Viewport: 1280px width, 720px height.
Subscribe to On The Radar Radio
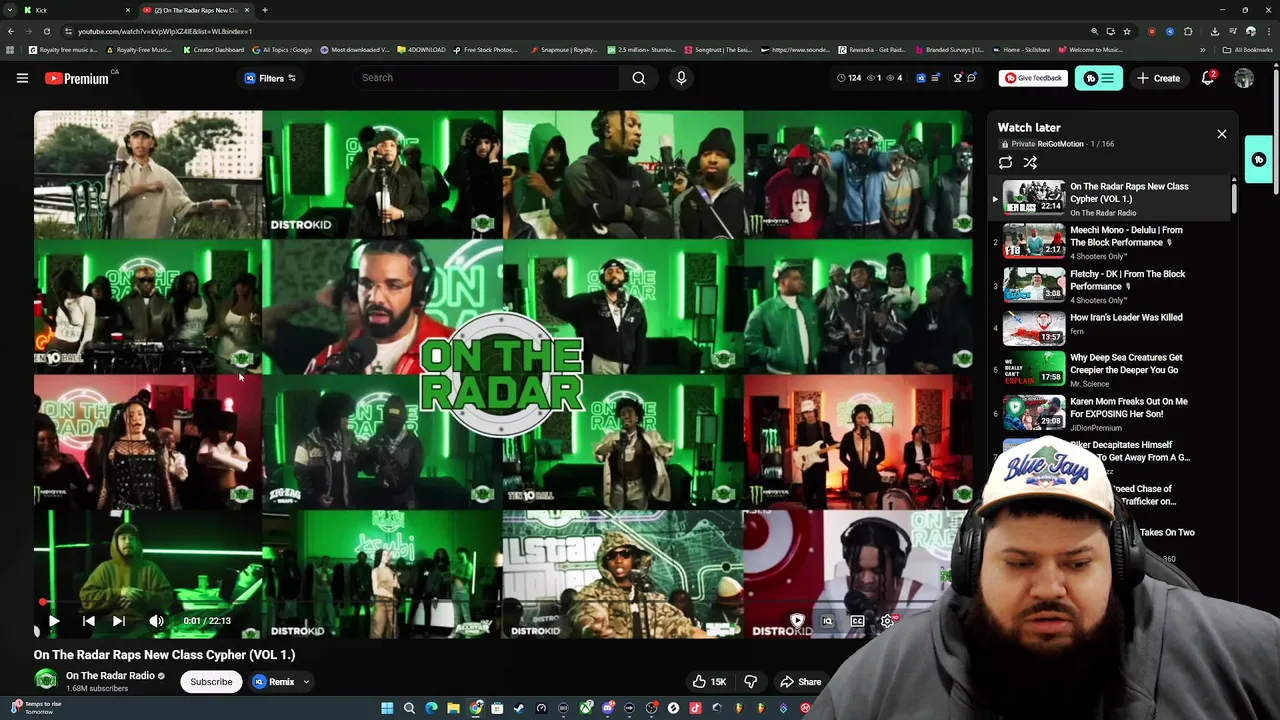(211, 682)
